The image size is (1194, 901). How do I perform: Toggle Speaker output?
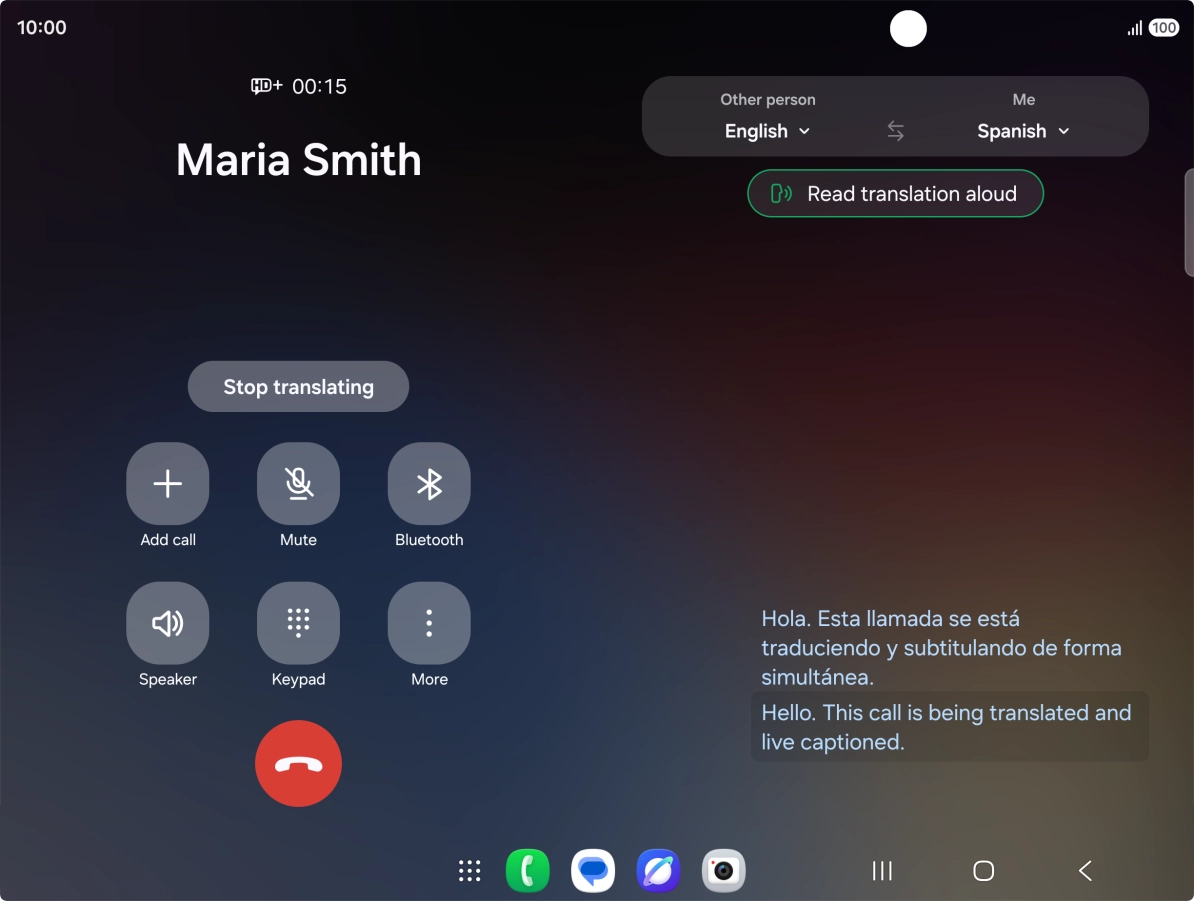click(x=168, y=623)
